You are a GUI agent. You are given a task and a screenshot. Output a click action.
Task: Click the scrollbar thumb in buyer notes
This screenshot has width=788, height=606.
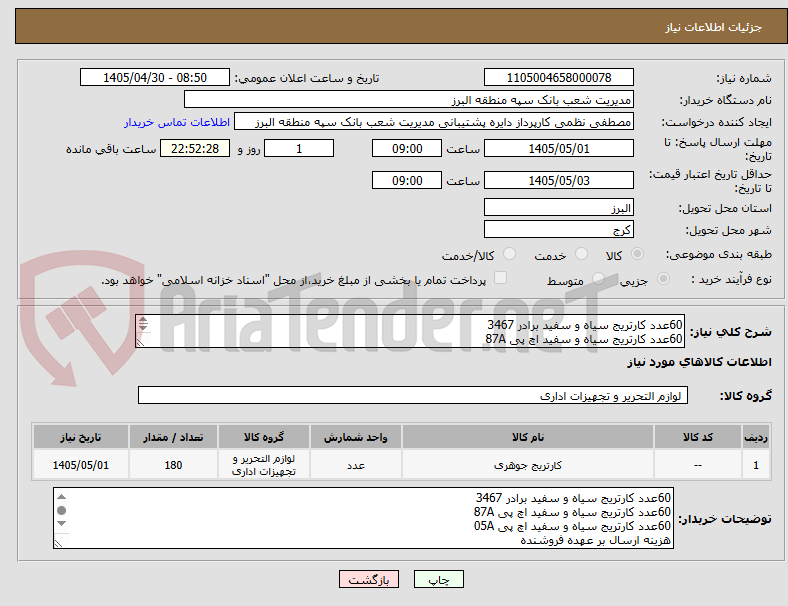[61, 511]
